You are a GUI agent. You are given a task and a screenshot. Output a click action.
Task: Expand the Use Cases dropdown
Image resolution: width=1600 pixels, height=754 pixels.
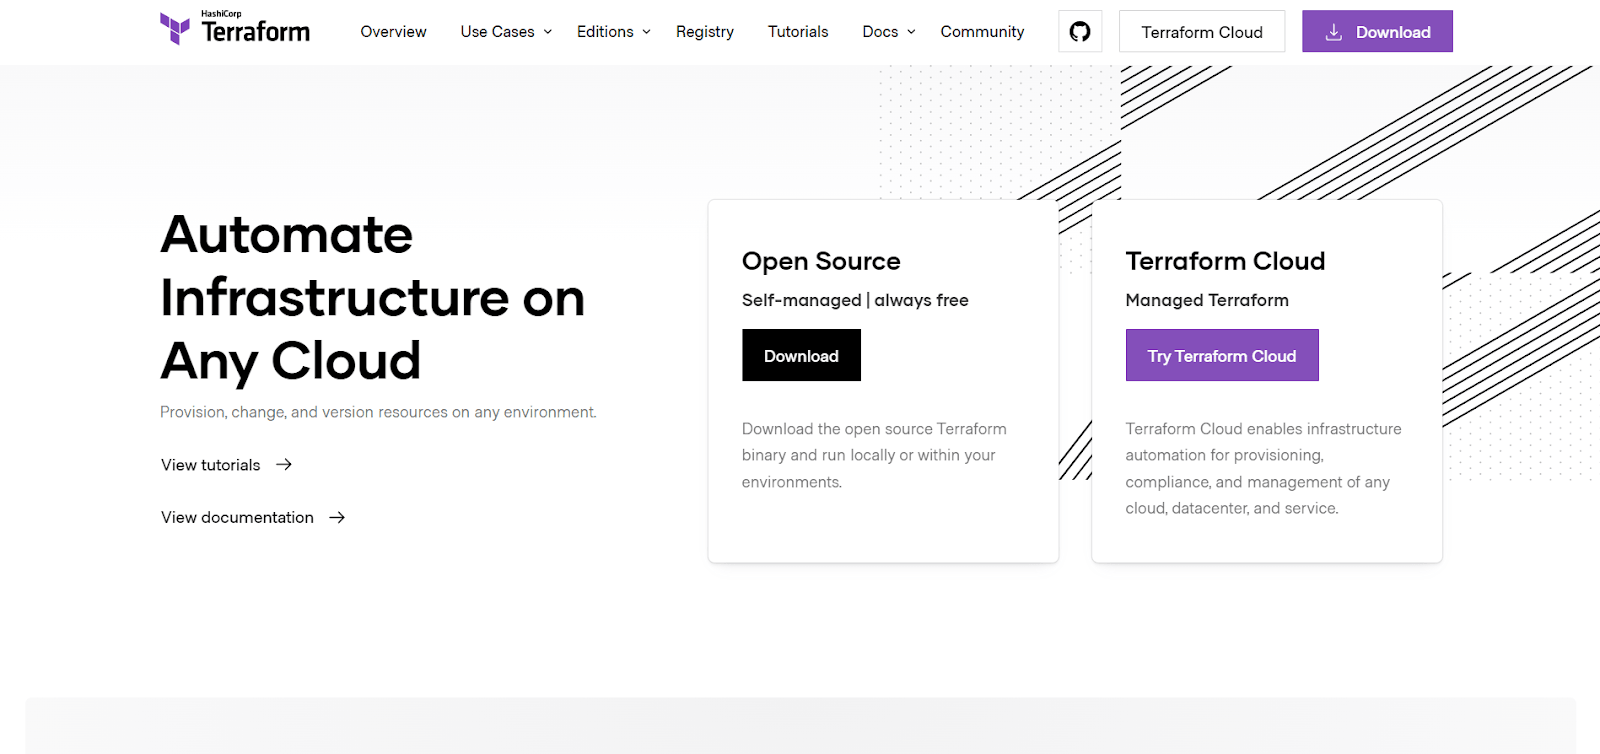[506, 32]
